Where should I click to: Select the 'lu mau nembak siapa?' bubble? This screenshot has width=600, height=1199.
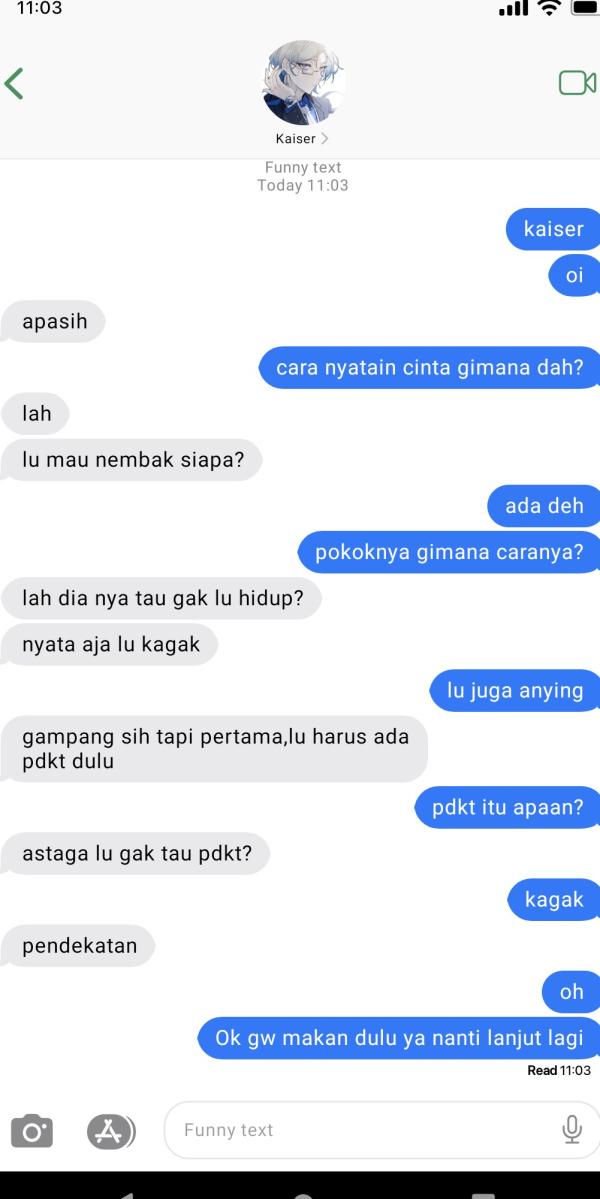(132, 460)
